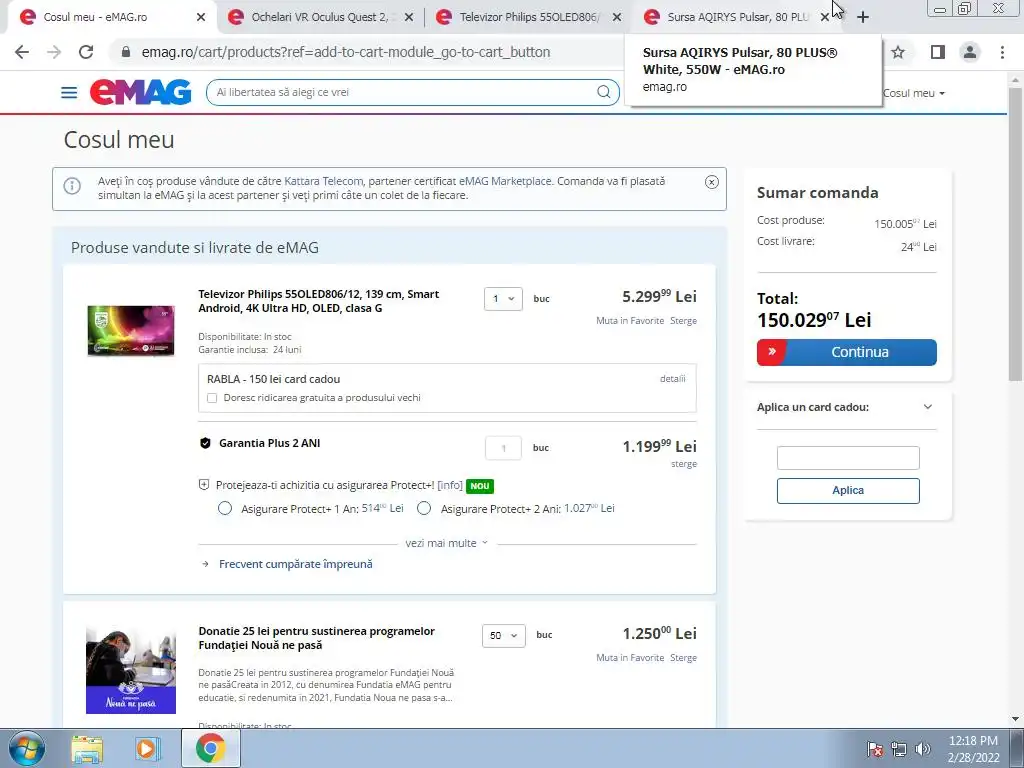The width and height of the screenshot is (1024, 768).
Task: Click the eMAG logo
Action: click(x=140, y=92)
